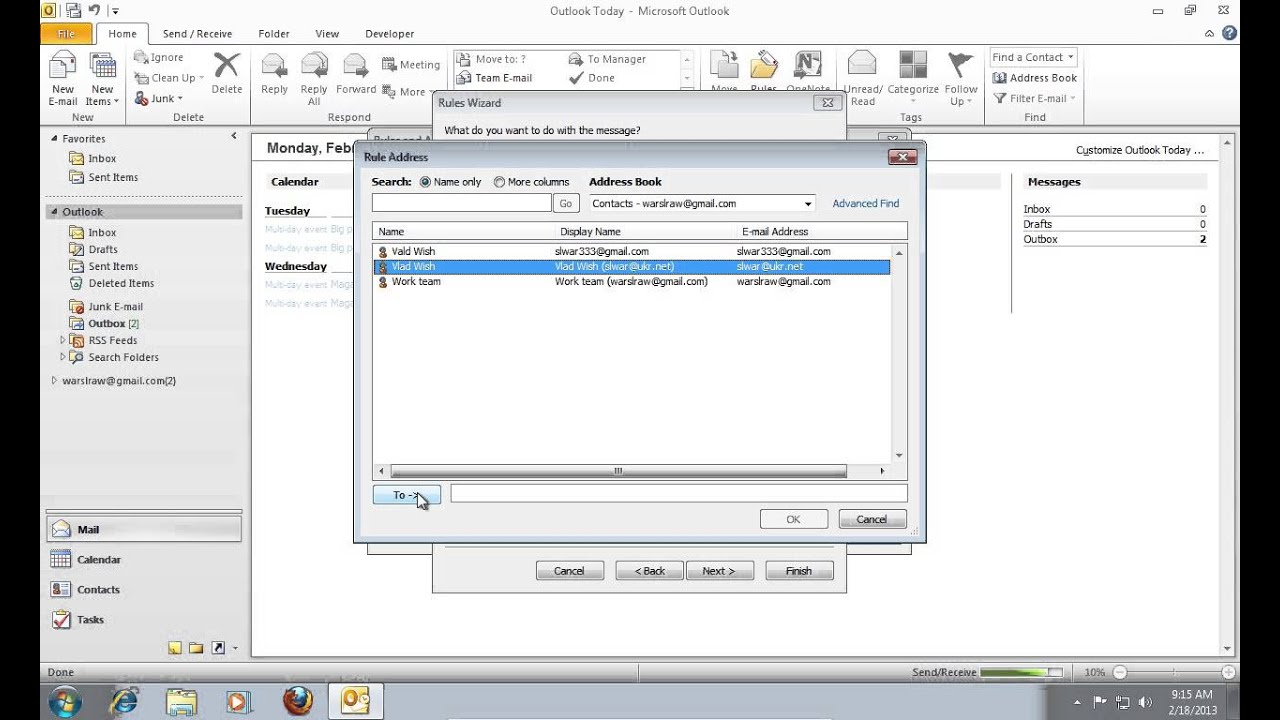The height and width of the screenshot is (720, 1280).
Task: Click the Go search button
Action: pos(565,203)
